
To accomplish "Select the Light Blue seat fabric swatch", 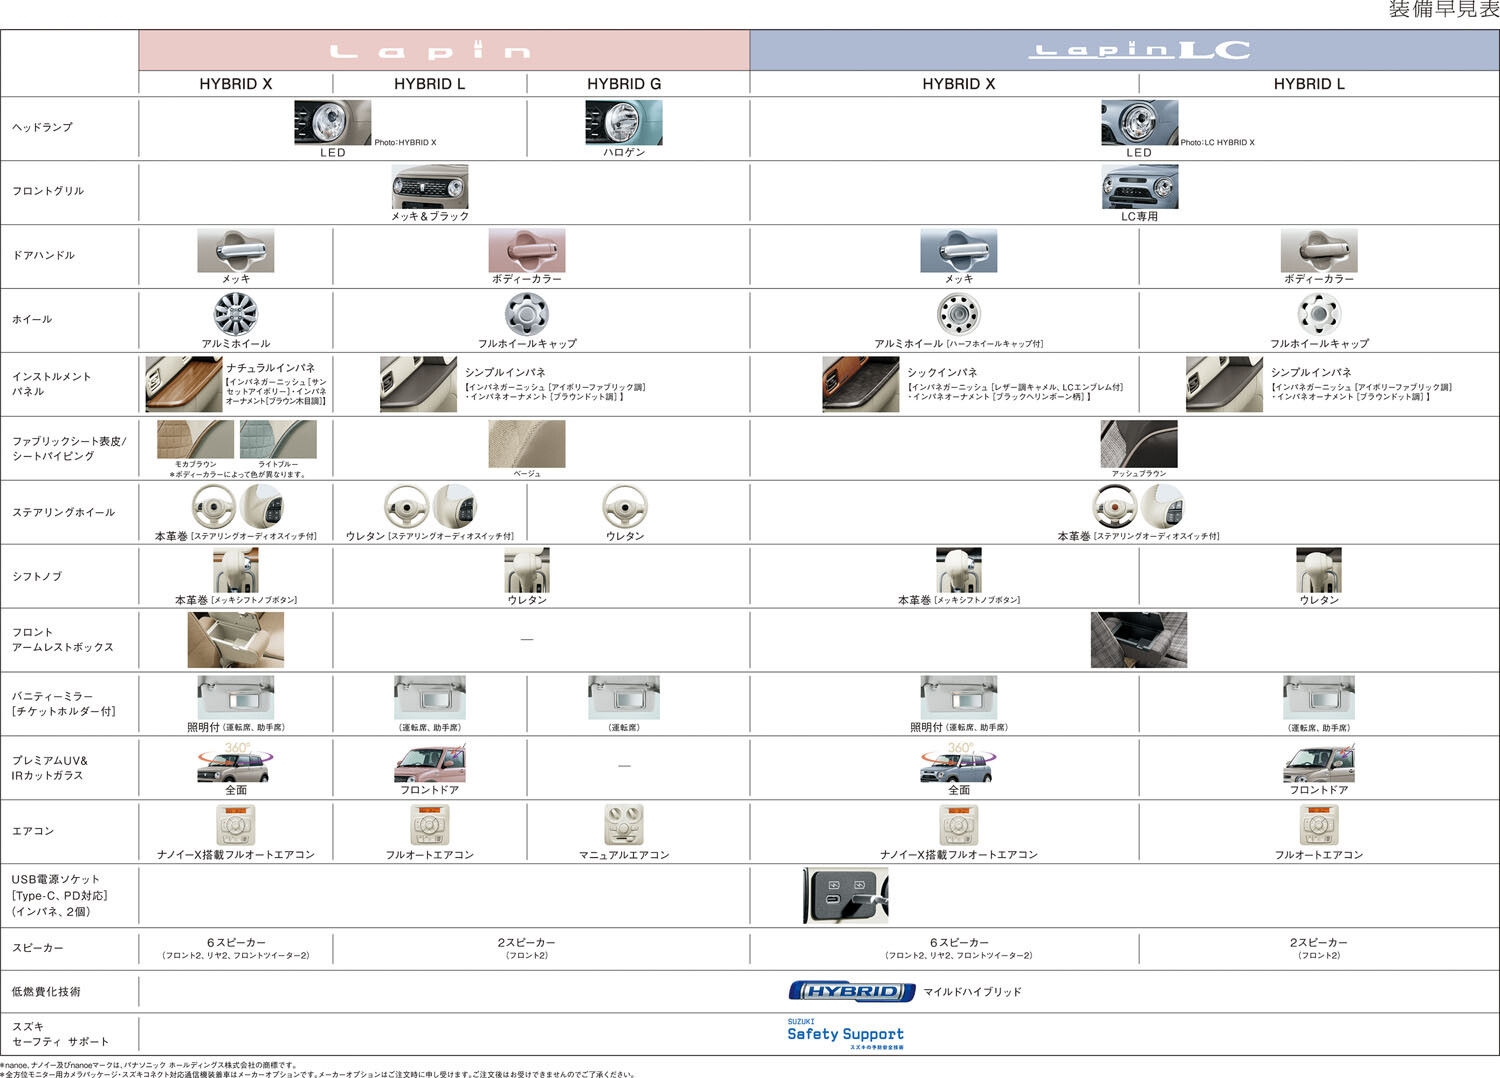I will pos(278,439).
